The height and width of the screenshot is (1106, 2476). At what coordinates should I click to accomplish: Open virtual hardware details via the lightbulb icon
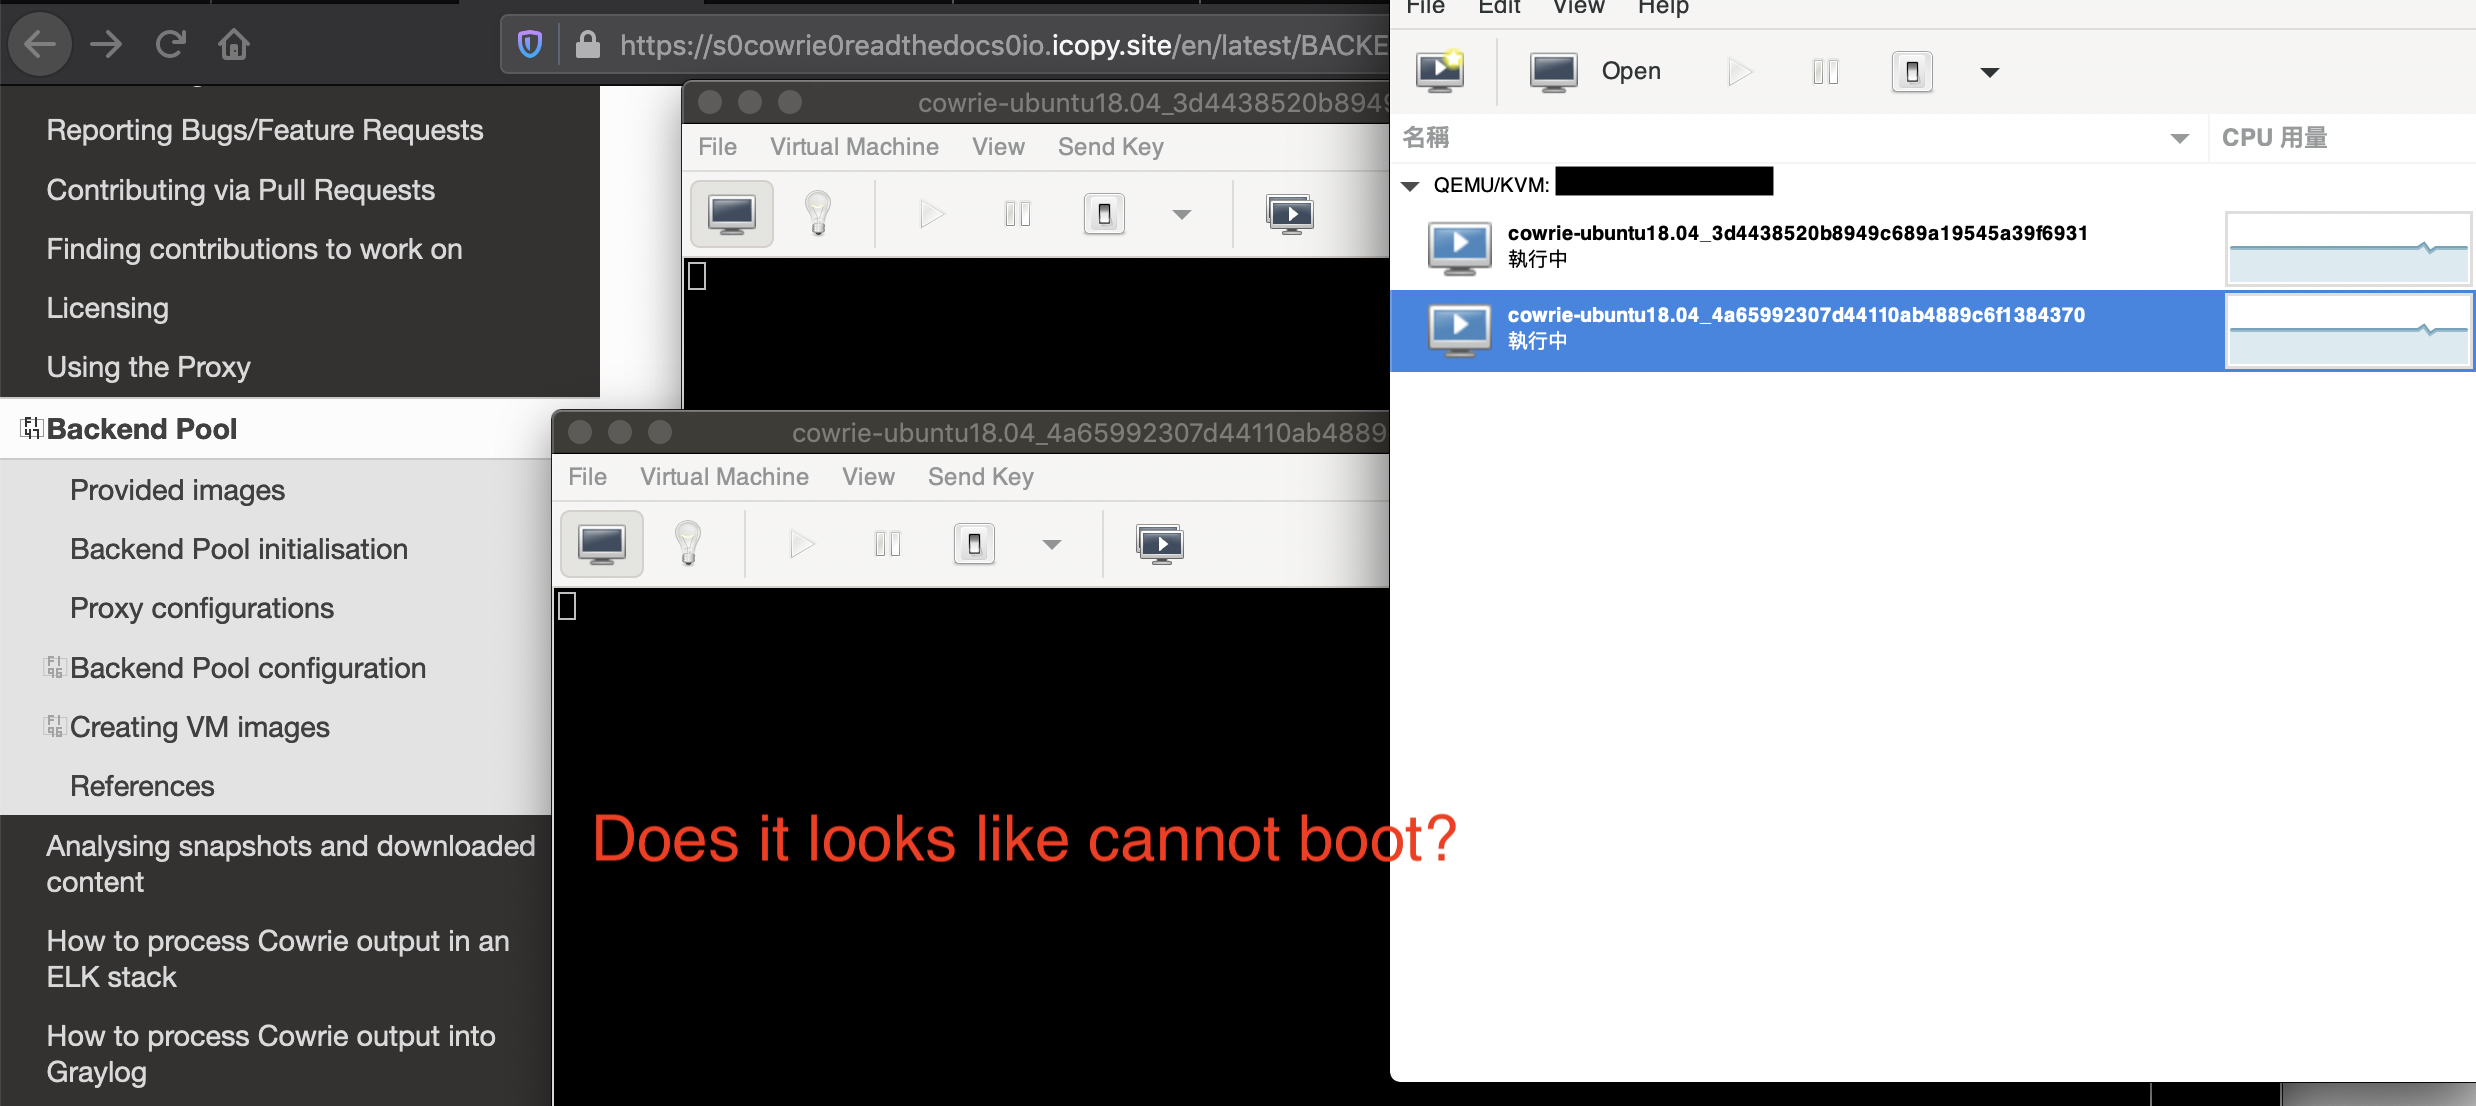point(688,543)
